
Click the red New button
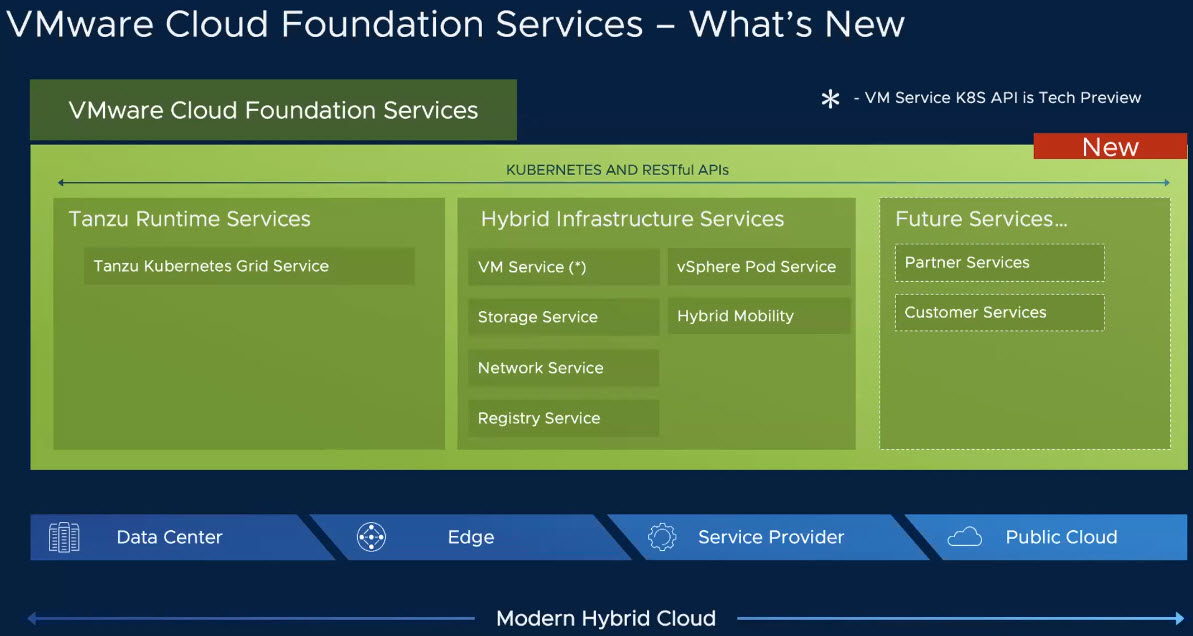pos(1110,146)
